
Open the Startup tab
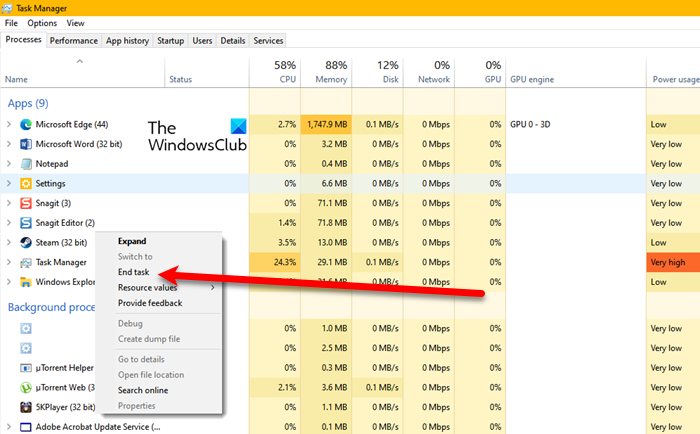(x=170, y=41)
